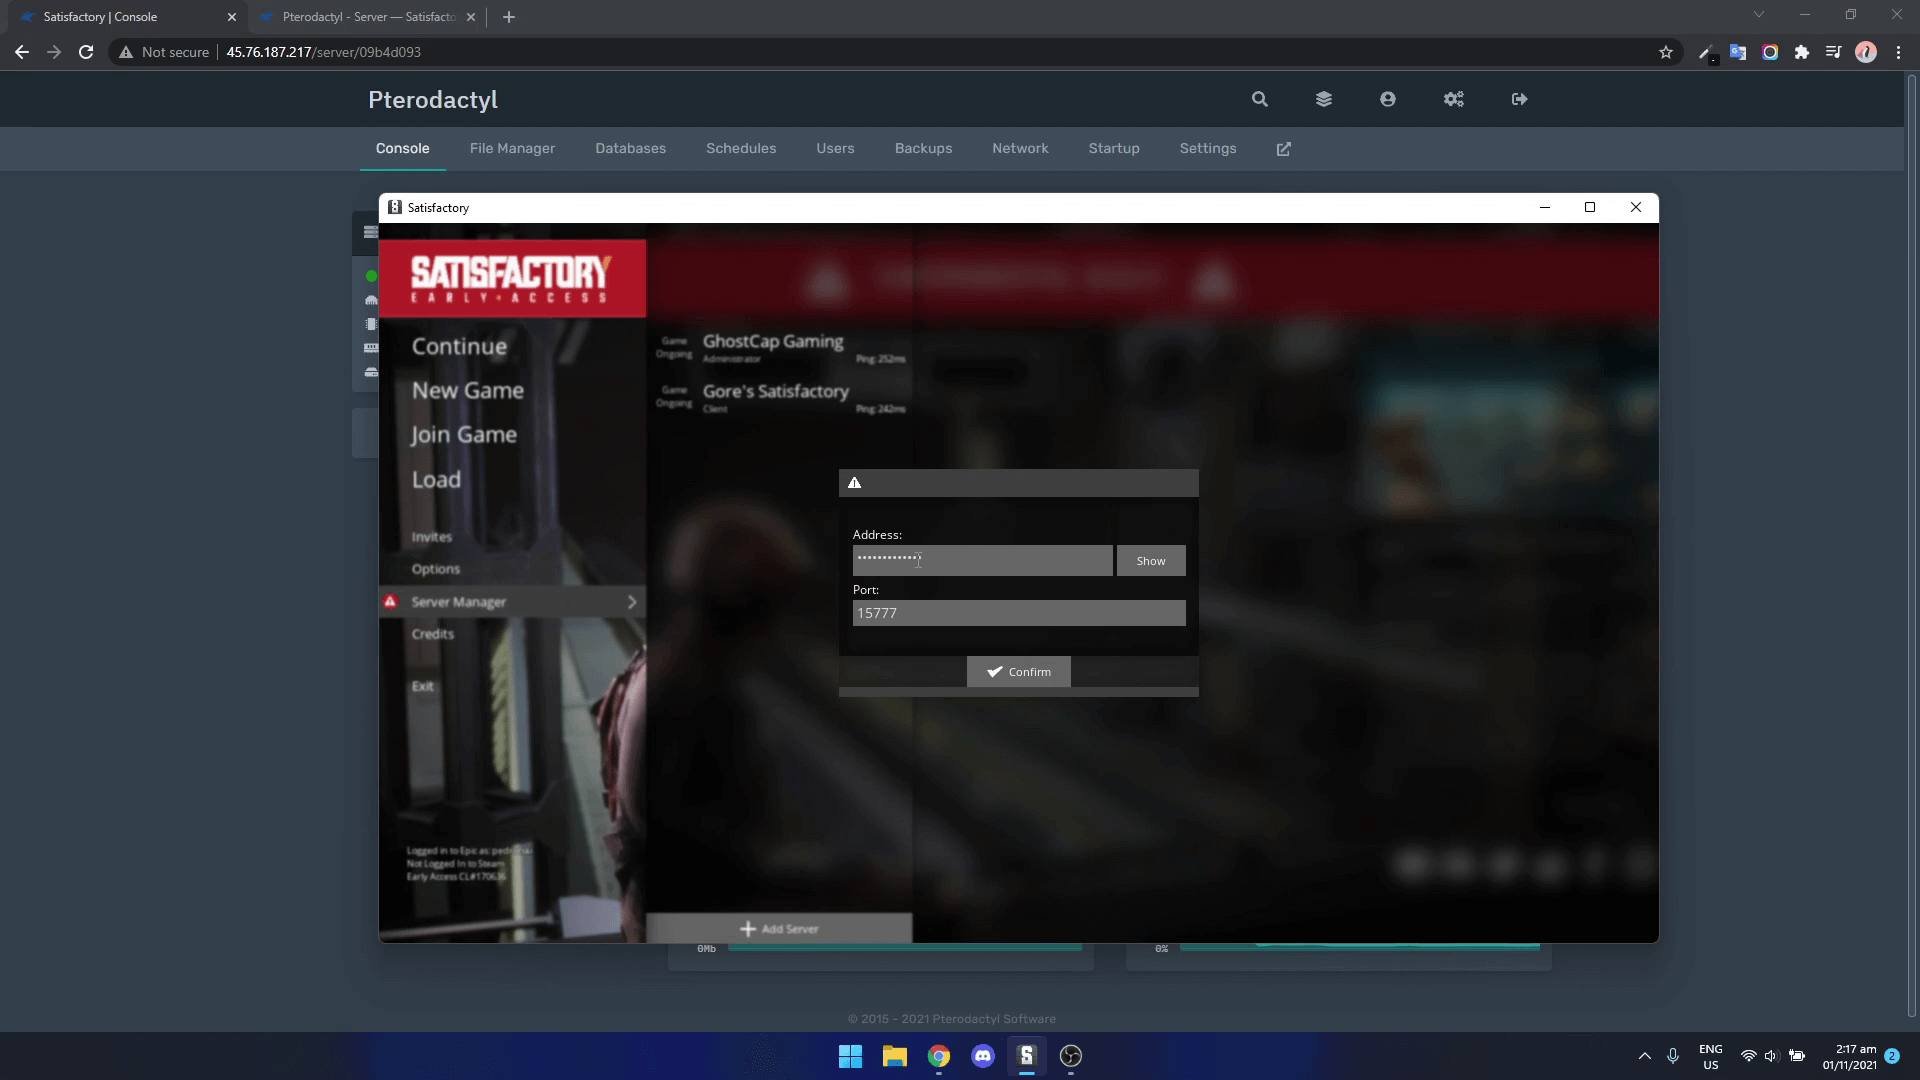
Task: Open the clock and date panel
Action: coord(1850,1057)
